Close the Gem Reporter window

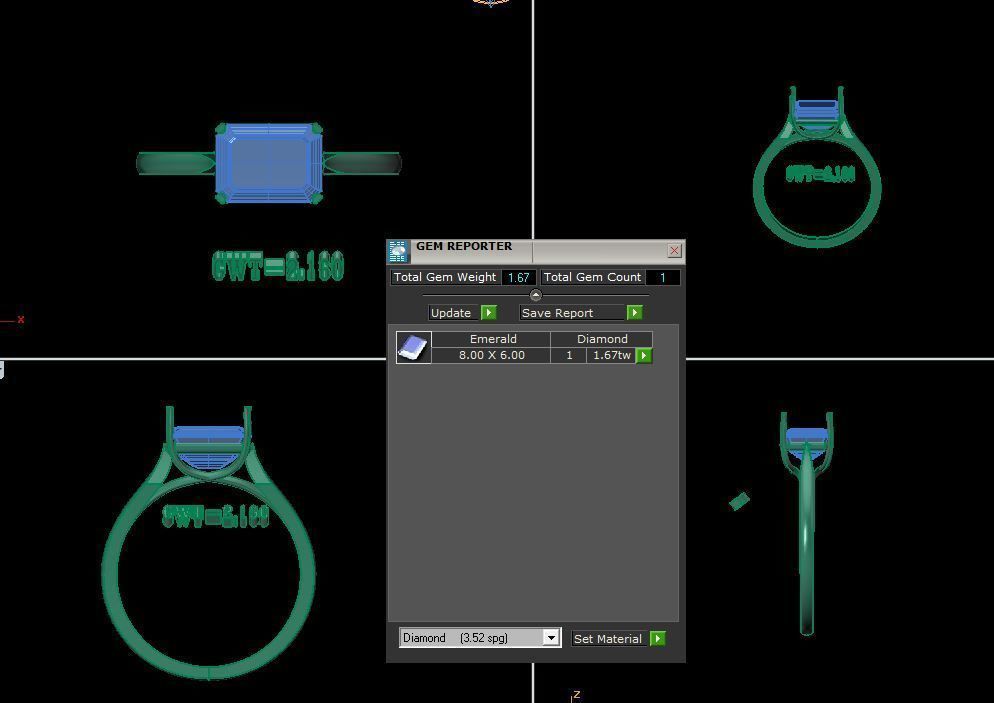(x=674, y=250)
